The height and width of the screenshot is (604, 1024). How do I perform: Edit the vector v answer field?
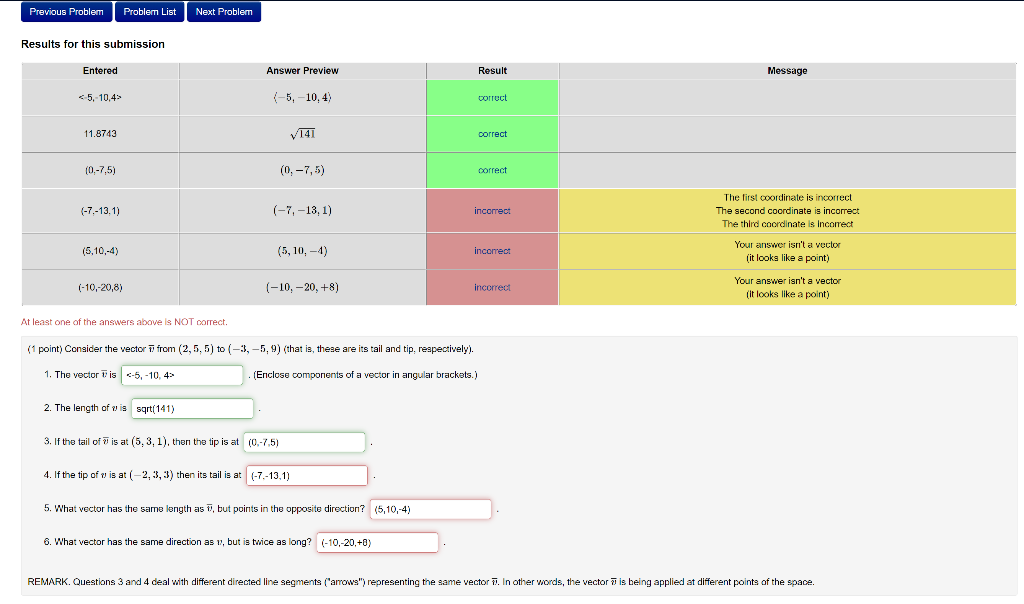coord(182,375)
